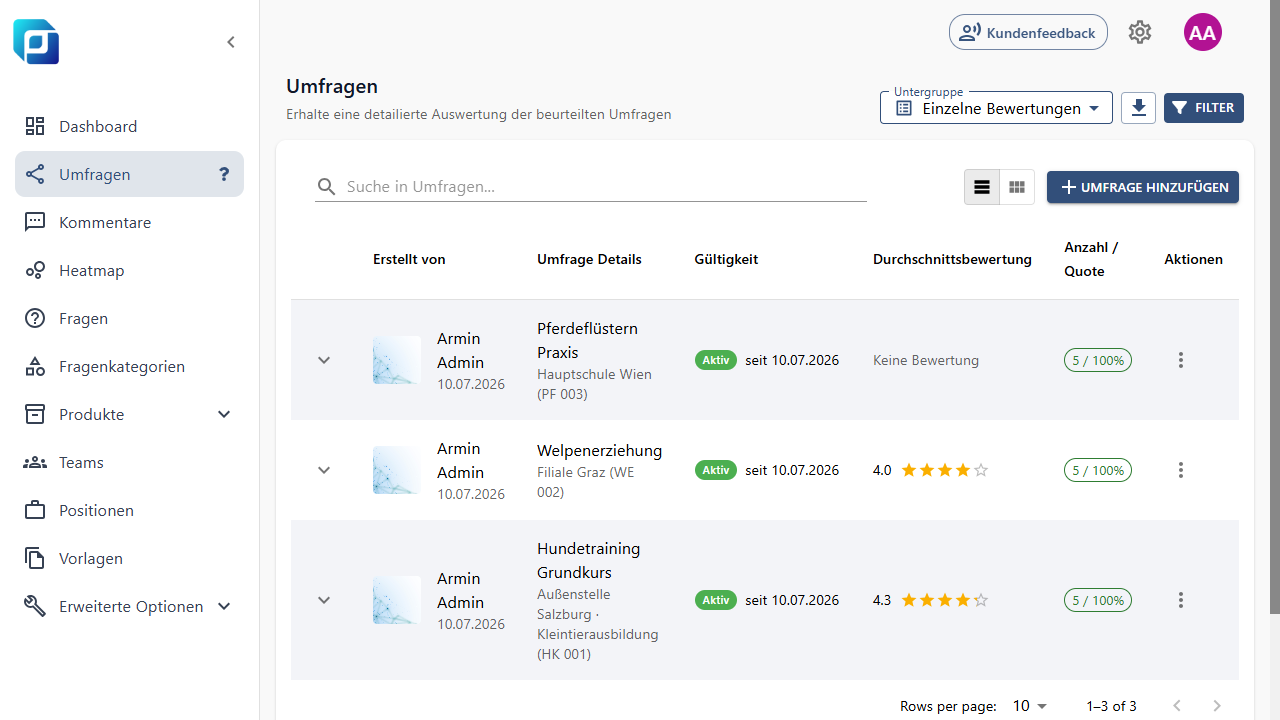The height and width of the screenshot is (720, 1280).
Task: Click the question mark help icon next to Umfragen
Action: point(224,174)
